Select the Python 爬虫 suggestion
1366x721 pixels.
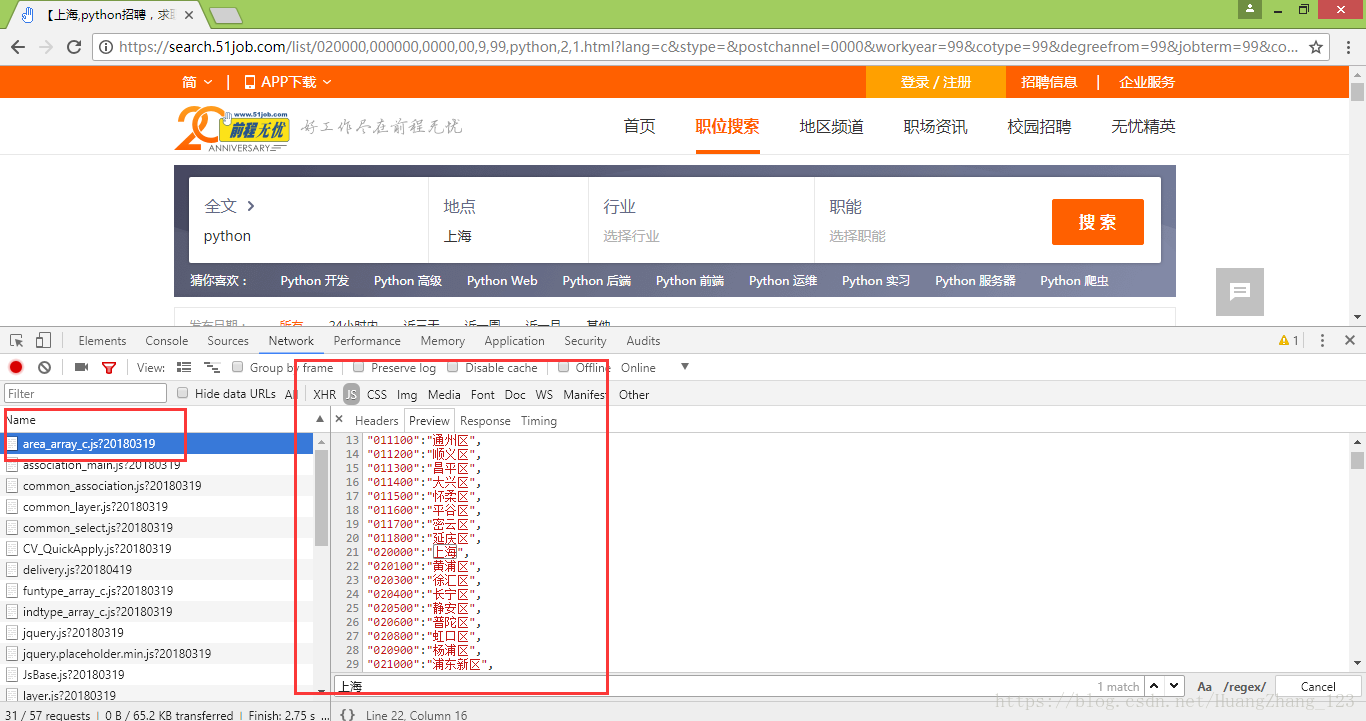pyautogui.click(x=1074, y=281)
